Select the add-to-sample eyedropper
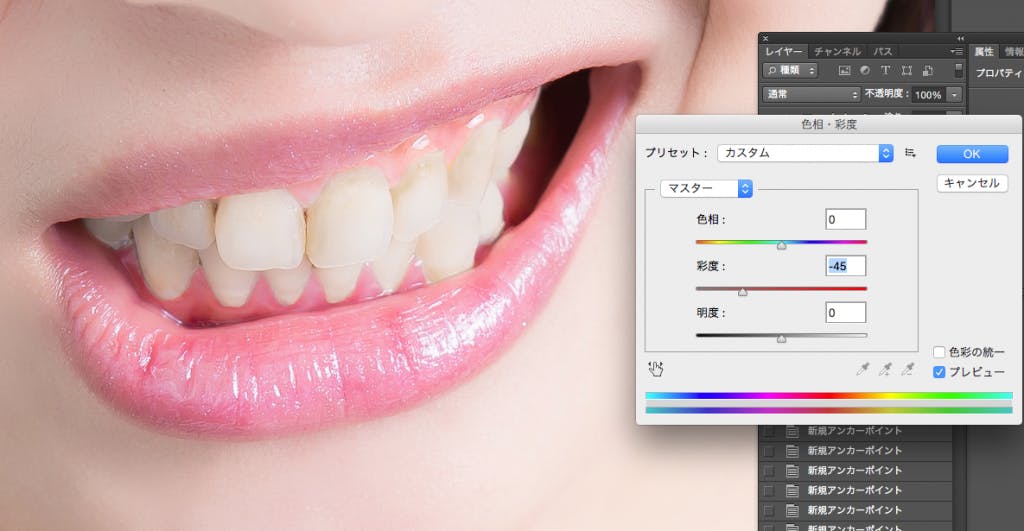The width and height of the screenshot is (1024, 531). point(885,370)
